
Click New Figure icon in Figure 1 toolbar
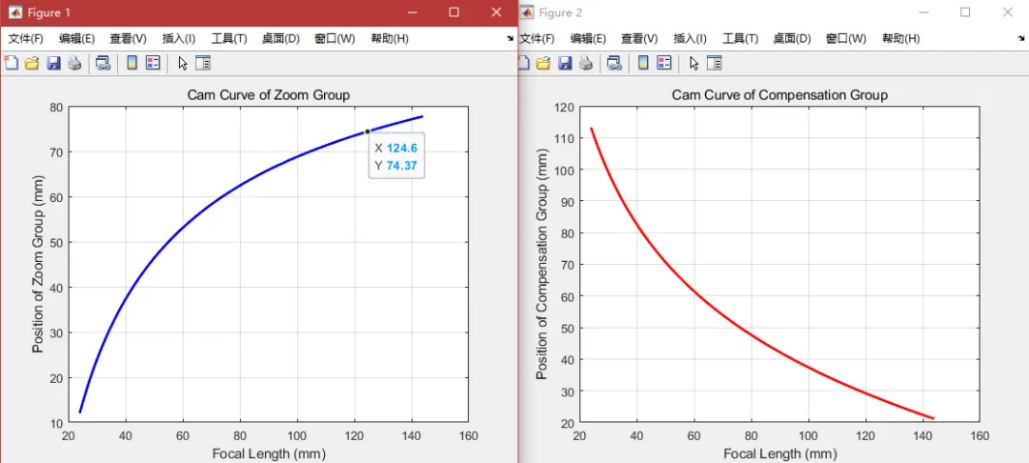pos(11,63)
